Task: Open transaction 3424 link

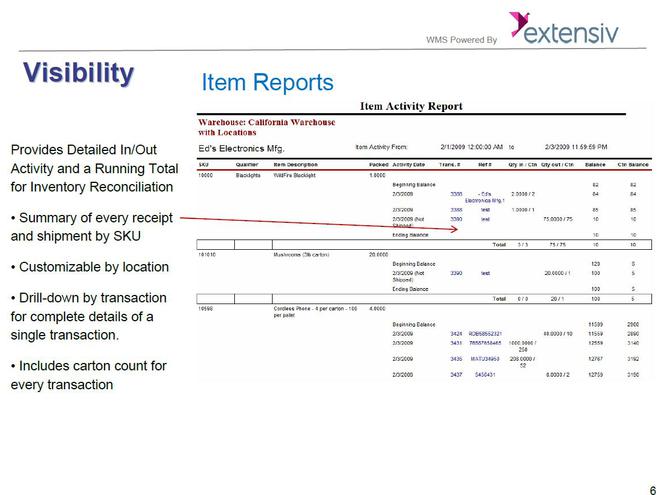Action: click(456, 334)
